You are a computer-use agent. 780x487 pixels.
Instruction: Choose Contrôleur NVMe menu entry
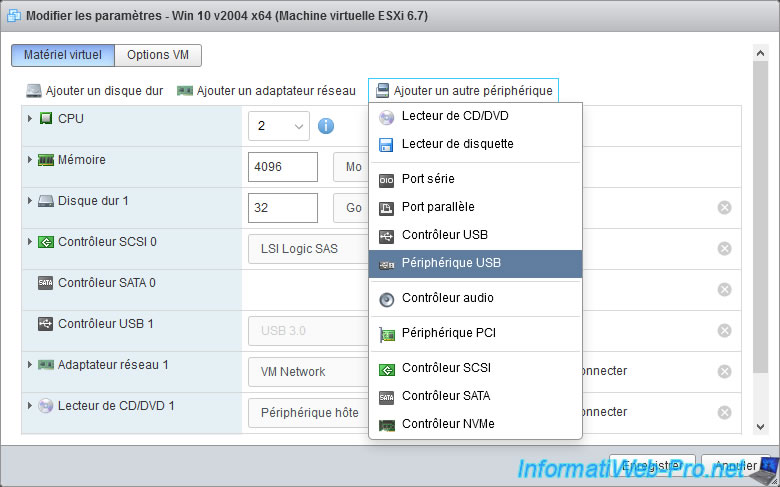coord(475,424)
